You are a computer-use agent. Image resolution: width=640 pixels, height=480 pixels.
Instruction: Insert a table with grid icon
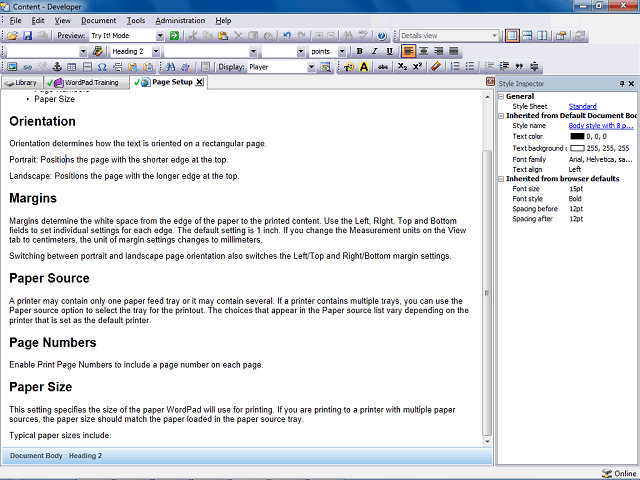point(72,67)
